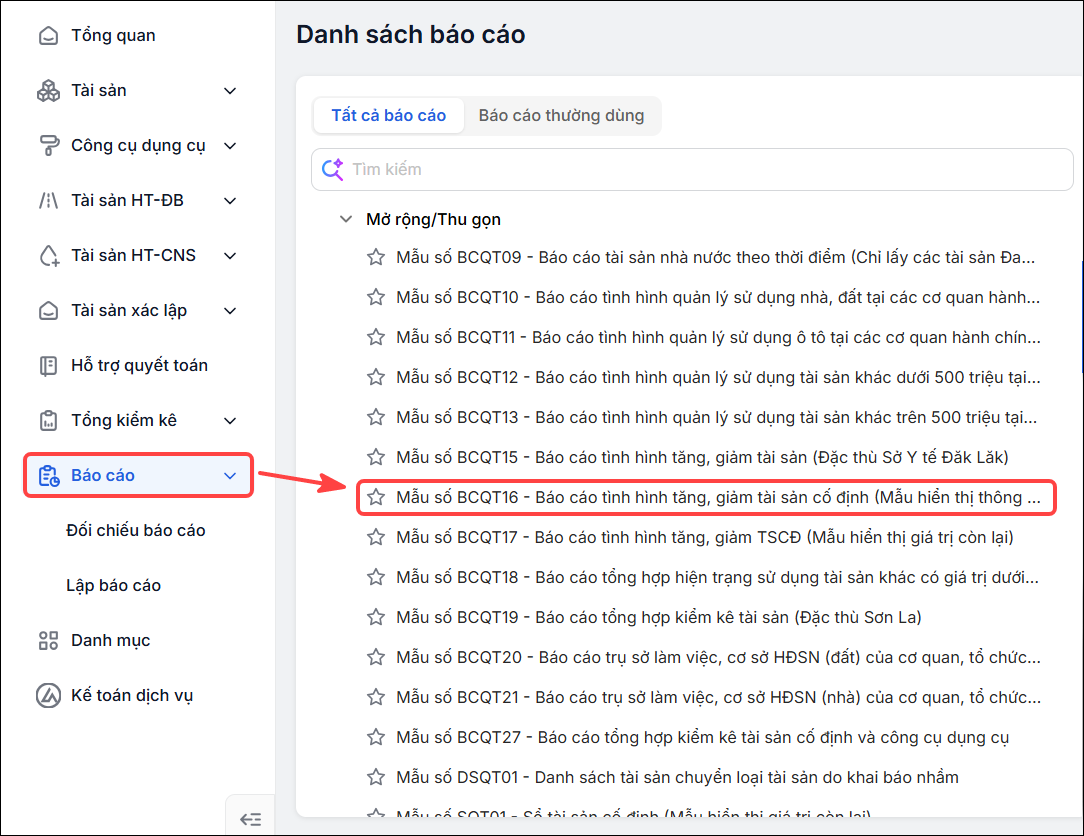The width and height of the screenshot is (1084, 836).
Task: Star the DSQT01 report as favorite
Action: click(x=376, y=777)
